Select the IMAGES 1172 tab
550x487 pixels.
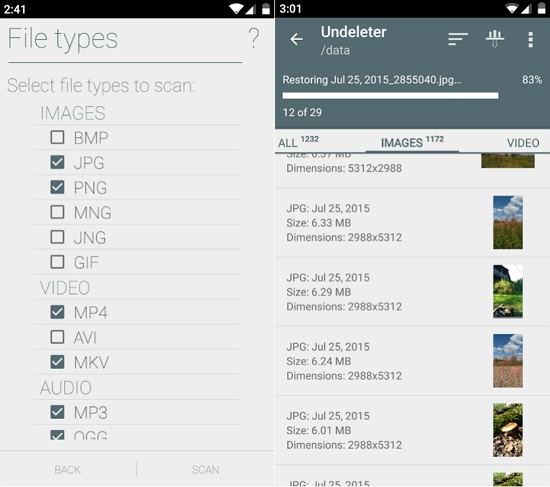pyautogui.click(x=412, y=142)
